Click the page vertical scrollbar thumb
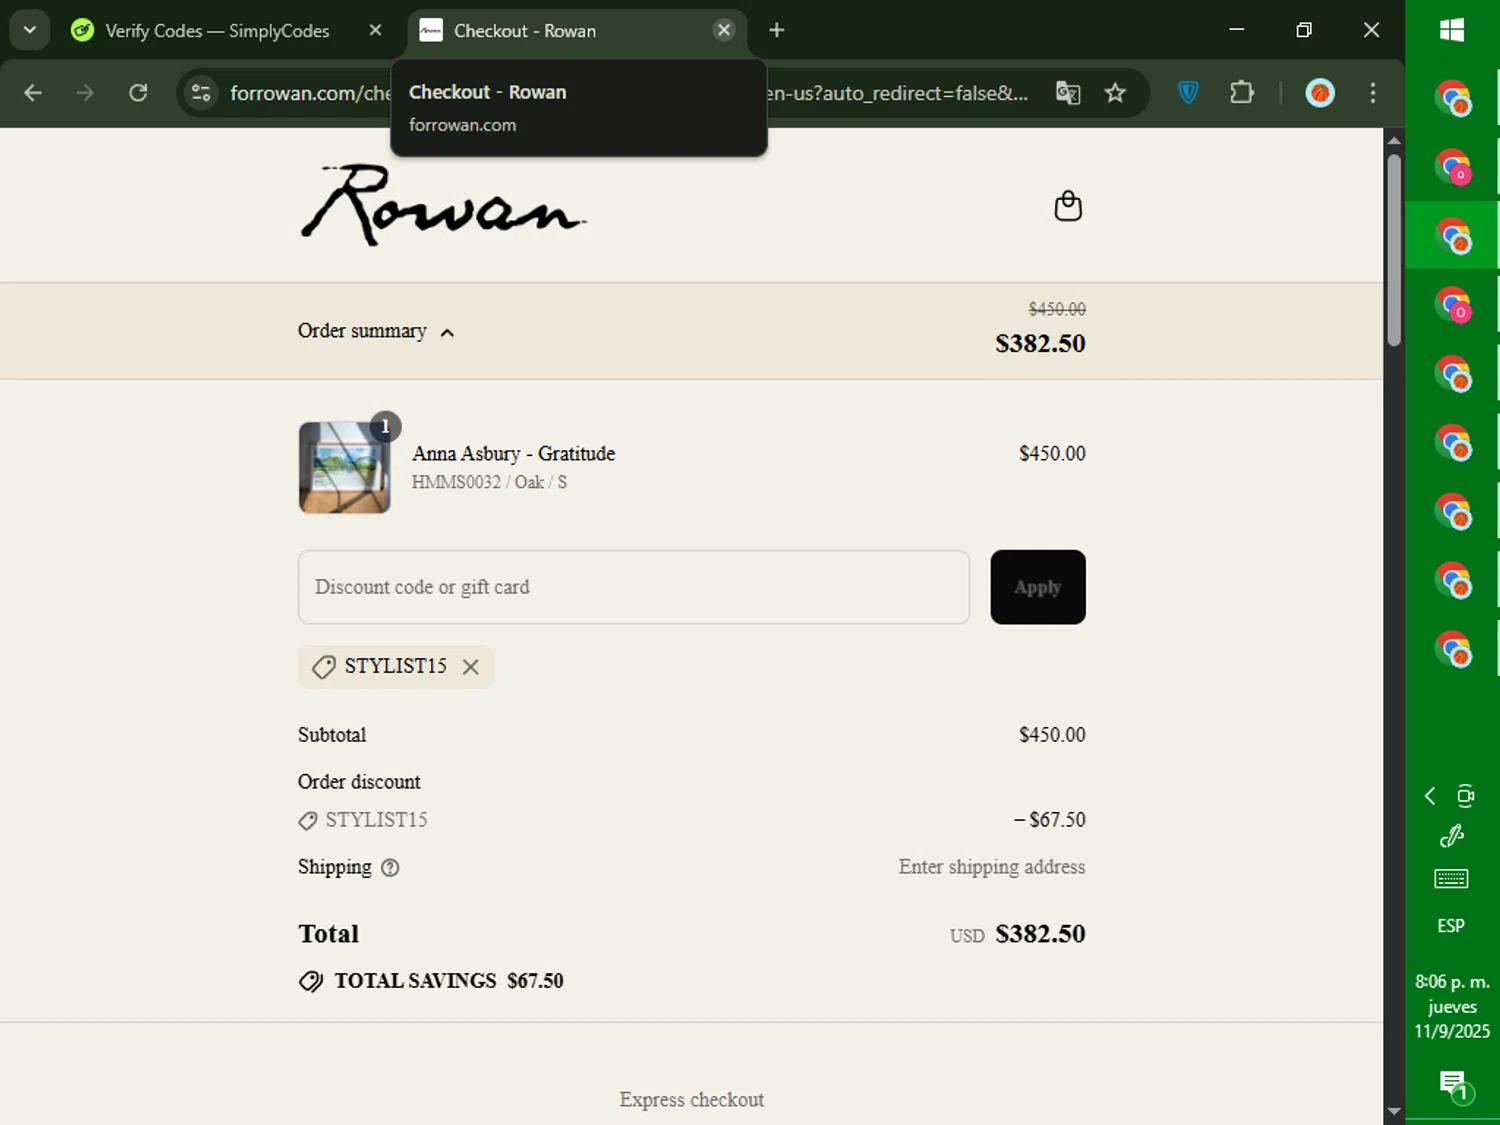The height and width of the screenshot is (1125, 1500). (x=1394, y=250)
